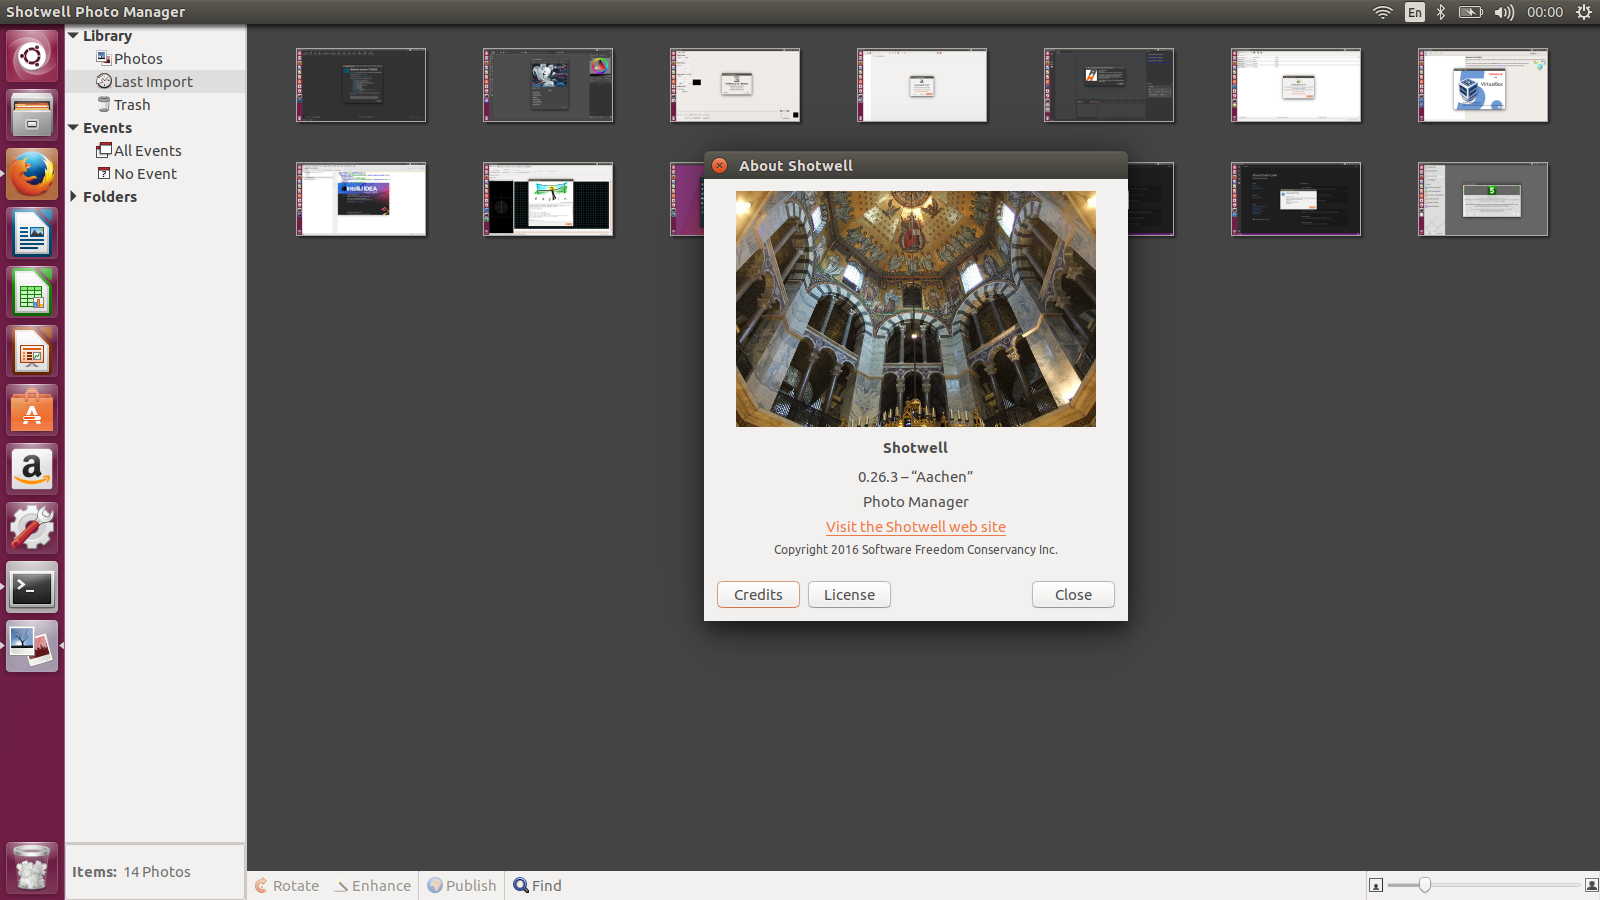The image size is (1600, 900).
Task: Start LibreOffice Writer from the launcher
Action: point(32,233)
